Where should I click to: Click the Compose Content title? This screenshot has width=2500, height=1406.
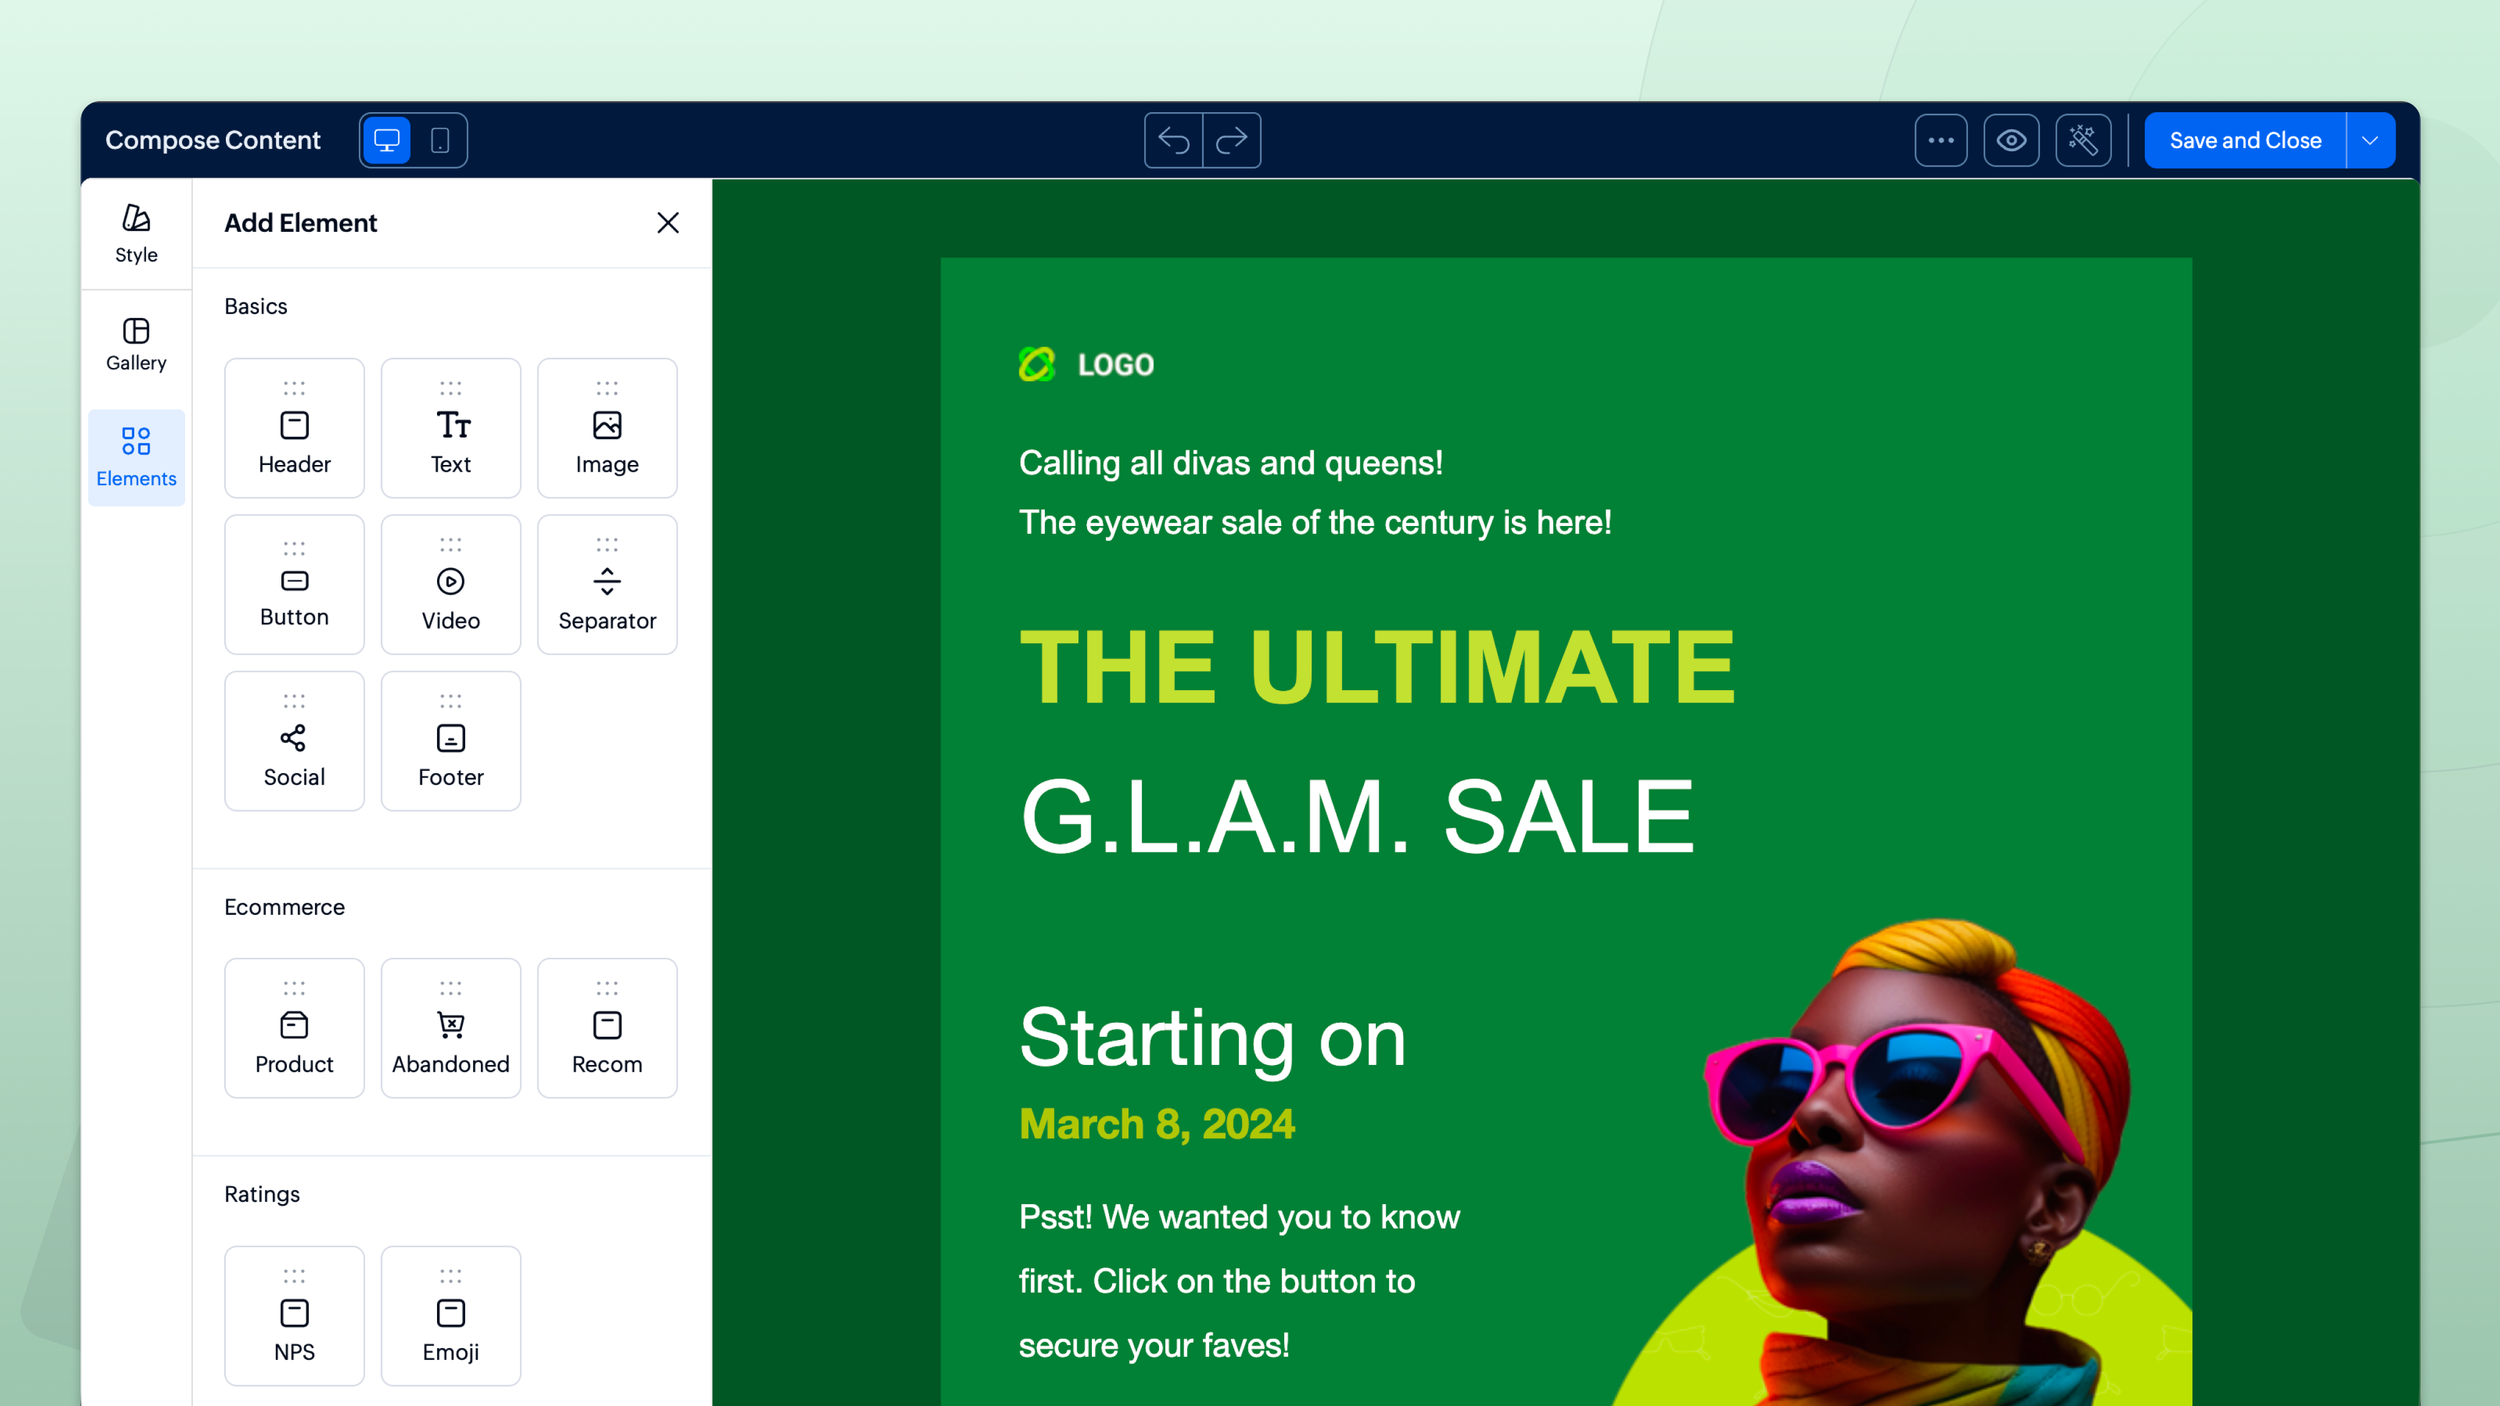point(213,140)
